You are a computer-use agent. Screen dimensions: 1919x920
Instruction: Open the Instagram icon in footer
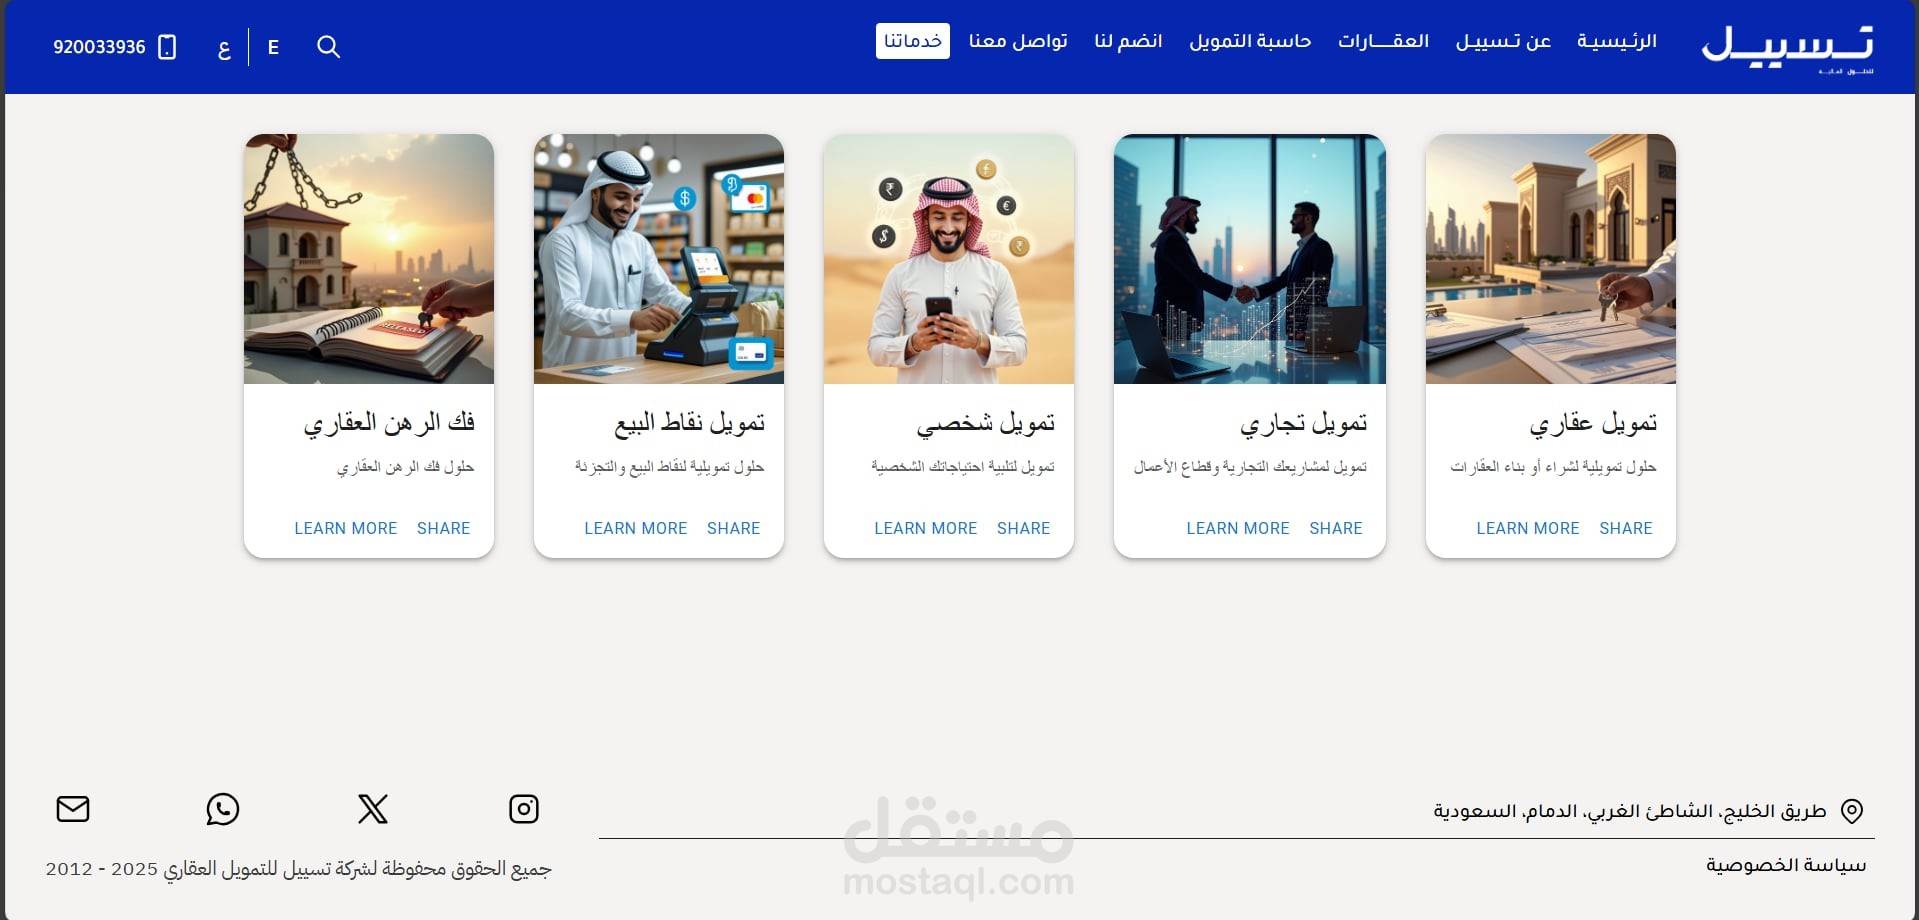(x=524, y=809)
